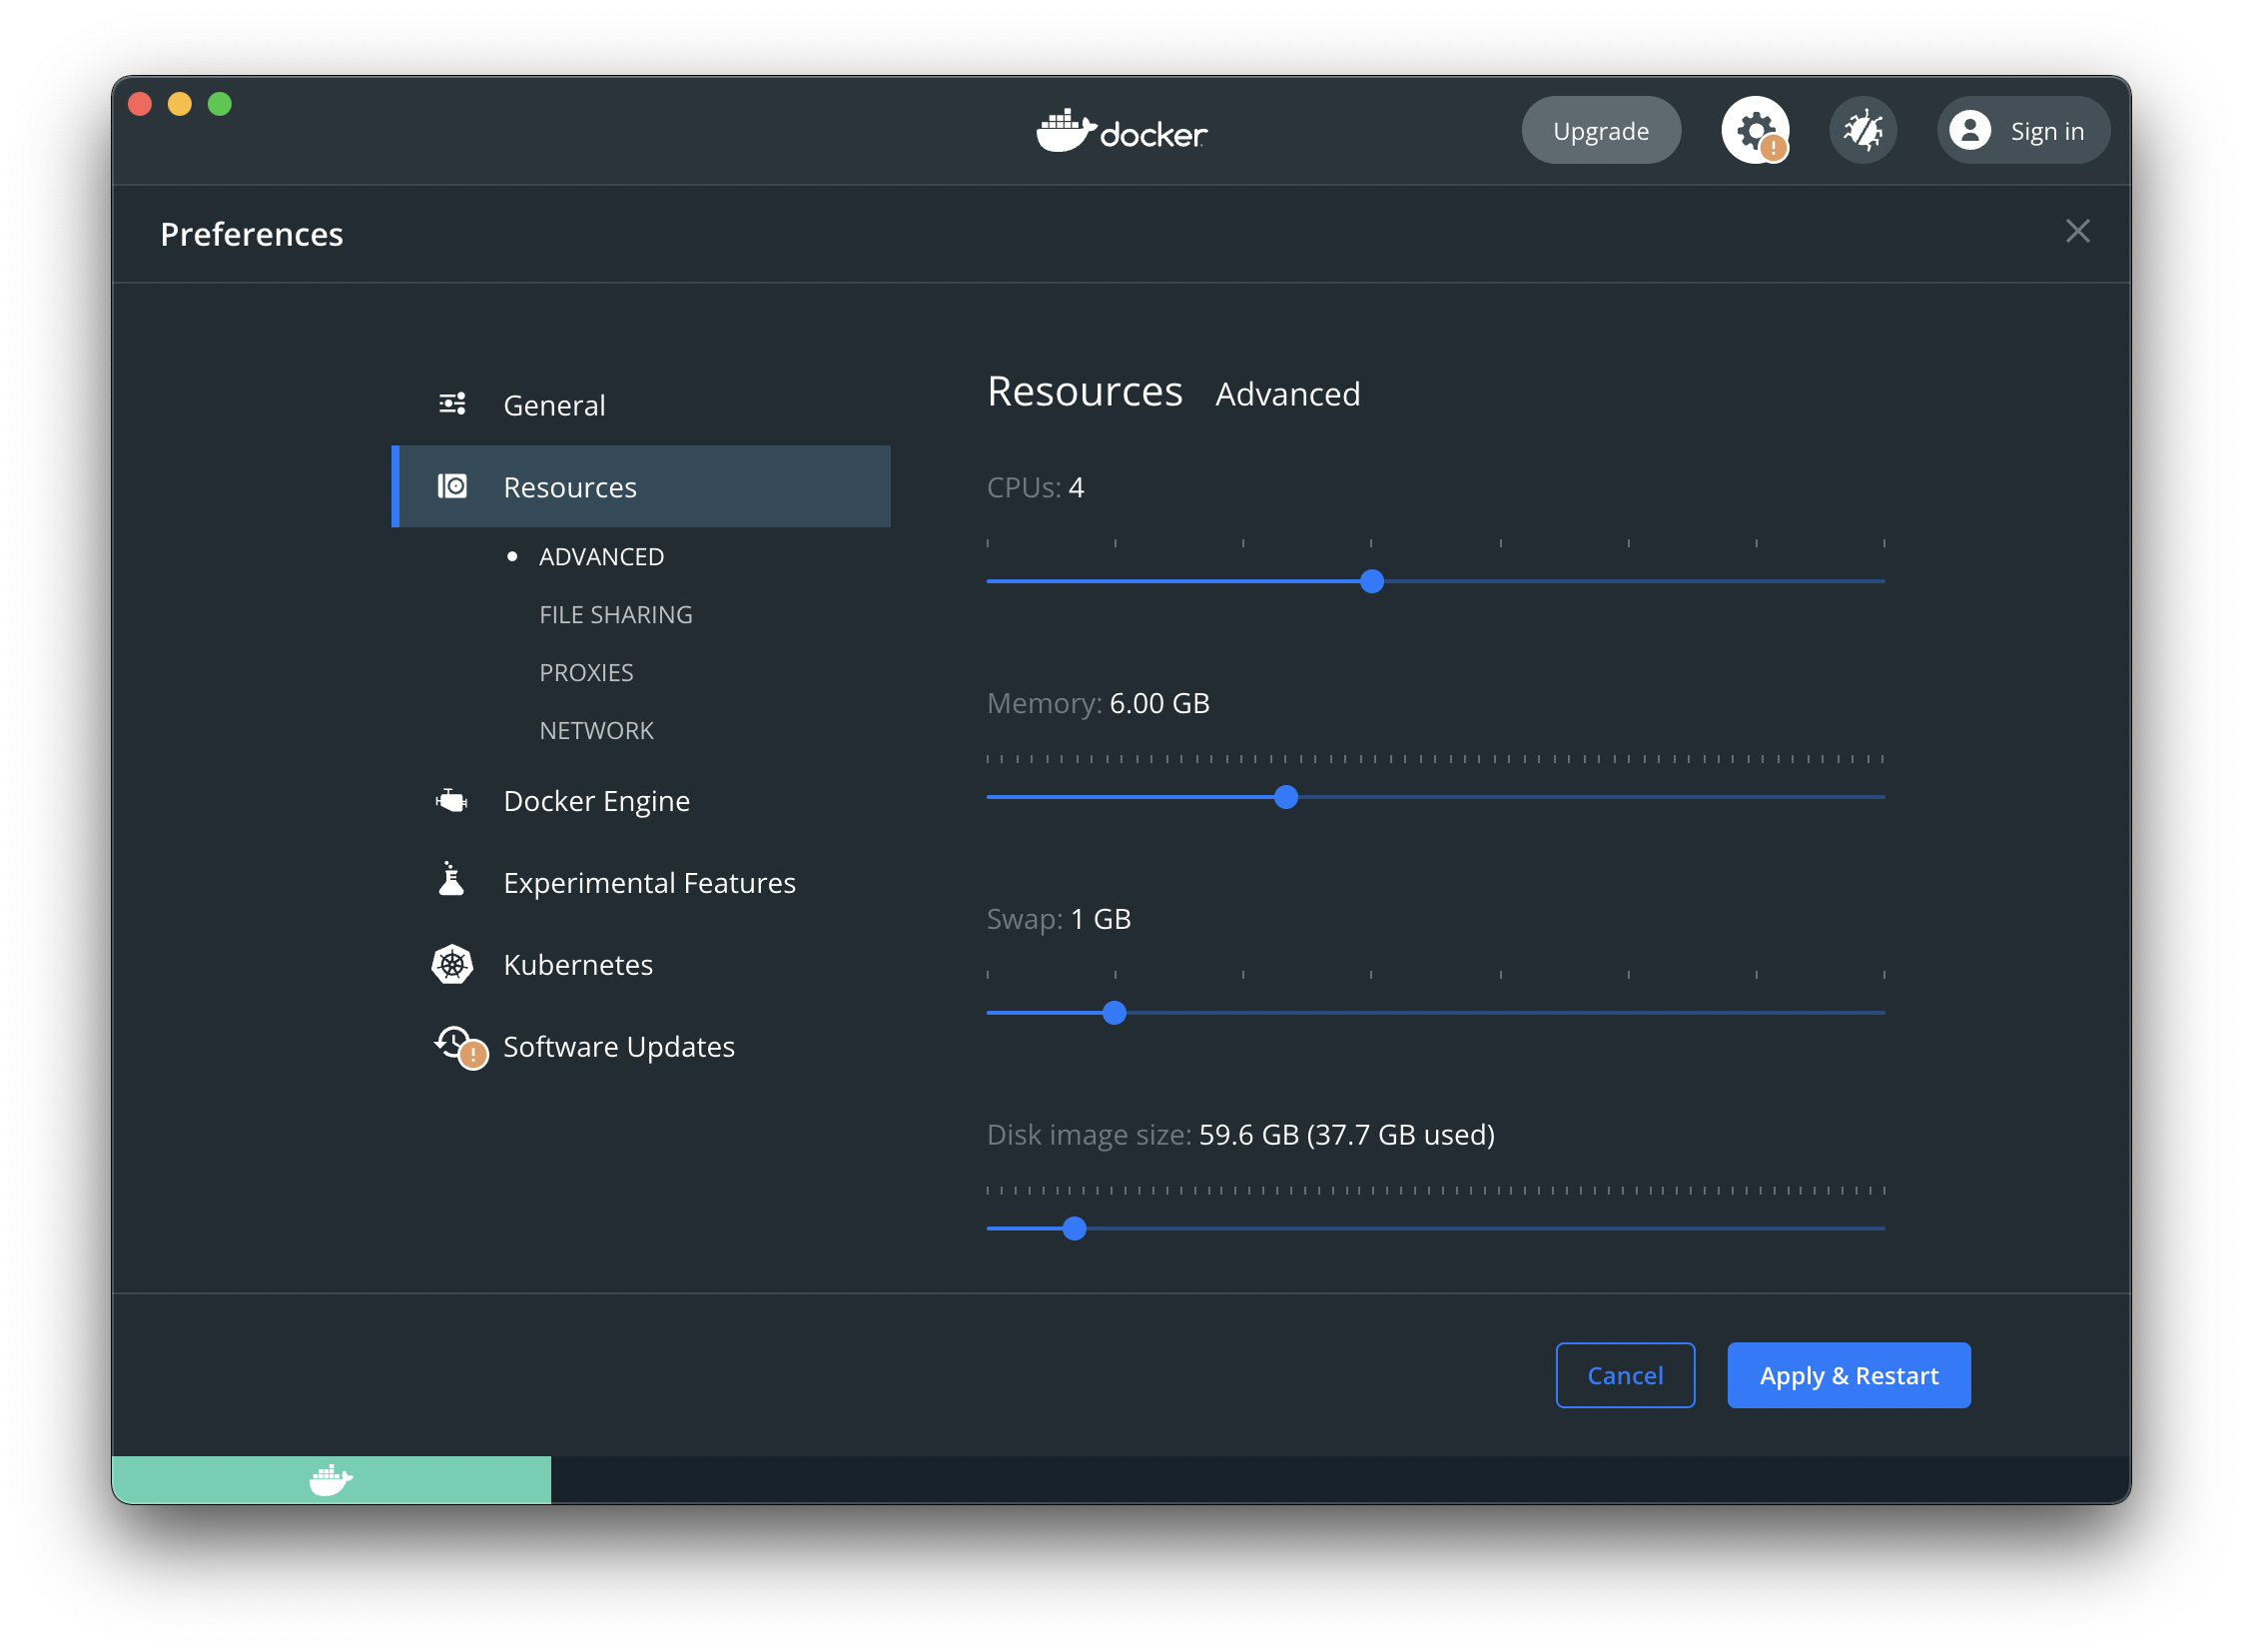Click the whale icon in bottom status bar
The width and height of the screenshot is (2243, 1652).
click(x=331, y=1479)
